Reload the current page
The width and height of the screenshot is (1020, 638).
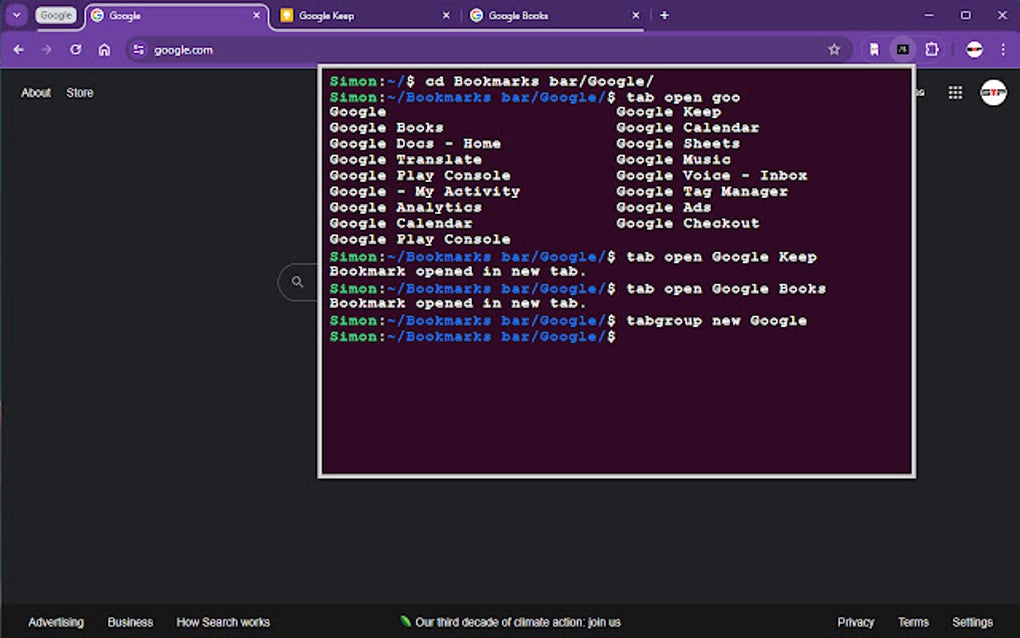click(x=76, y=49)
